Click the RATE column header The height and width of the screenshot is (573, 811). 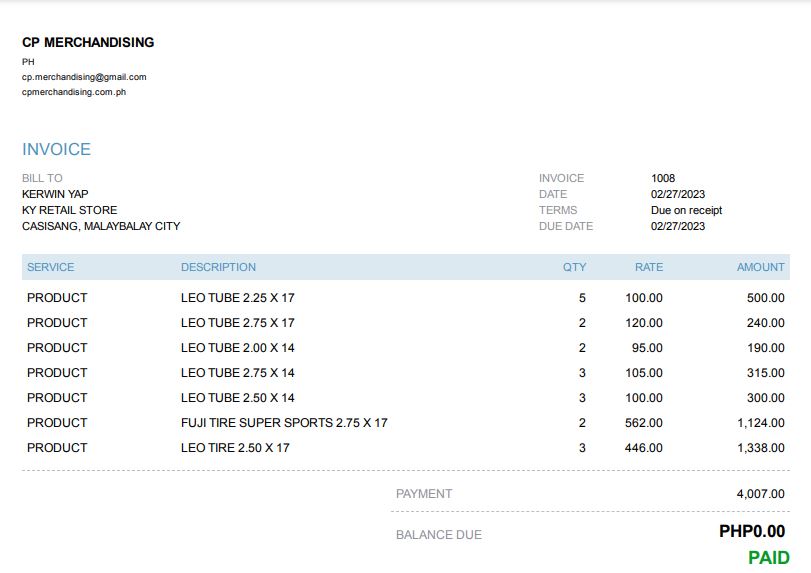point(649,267)
